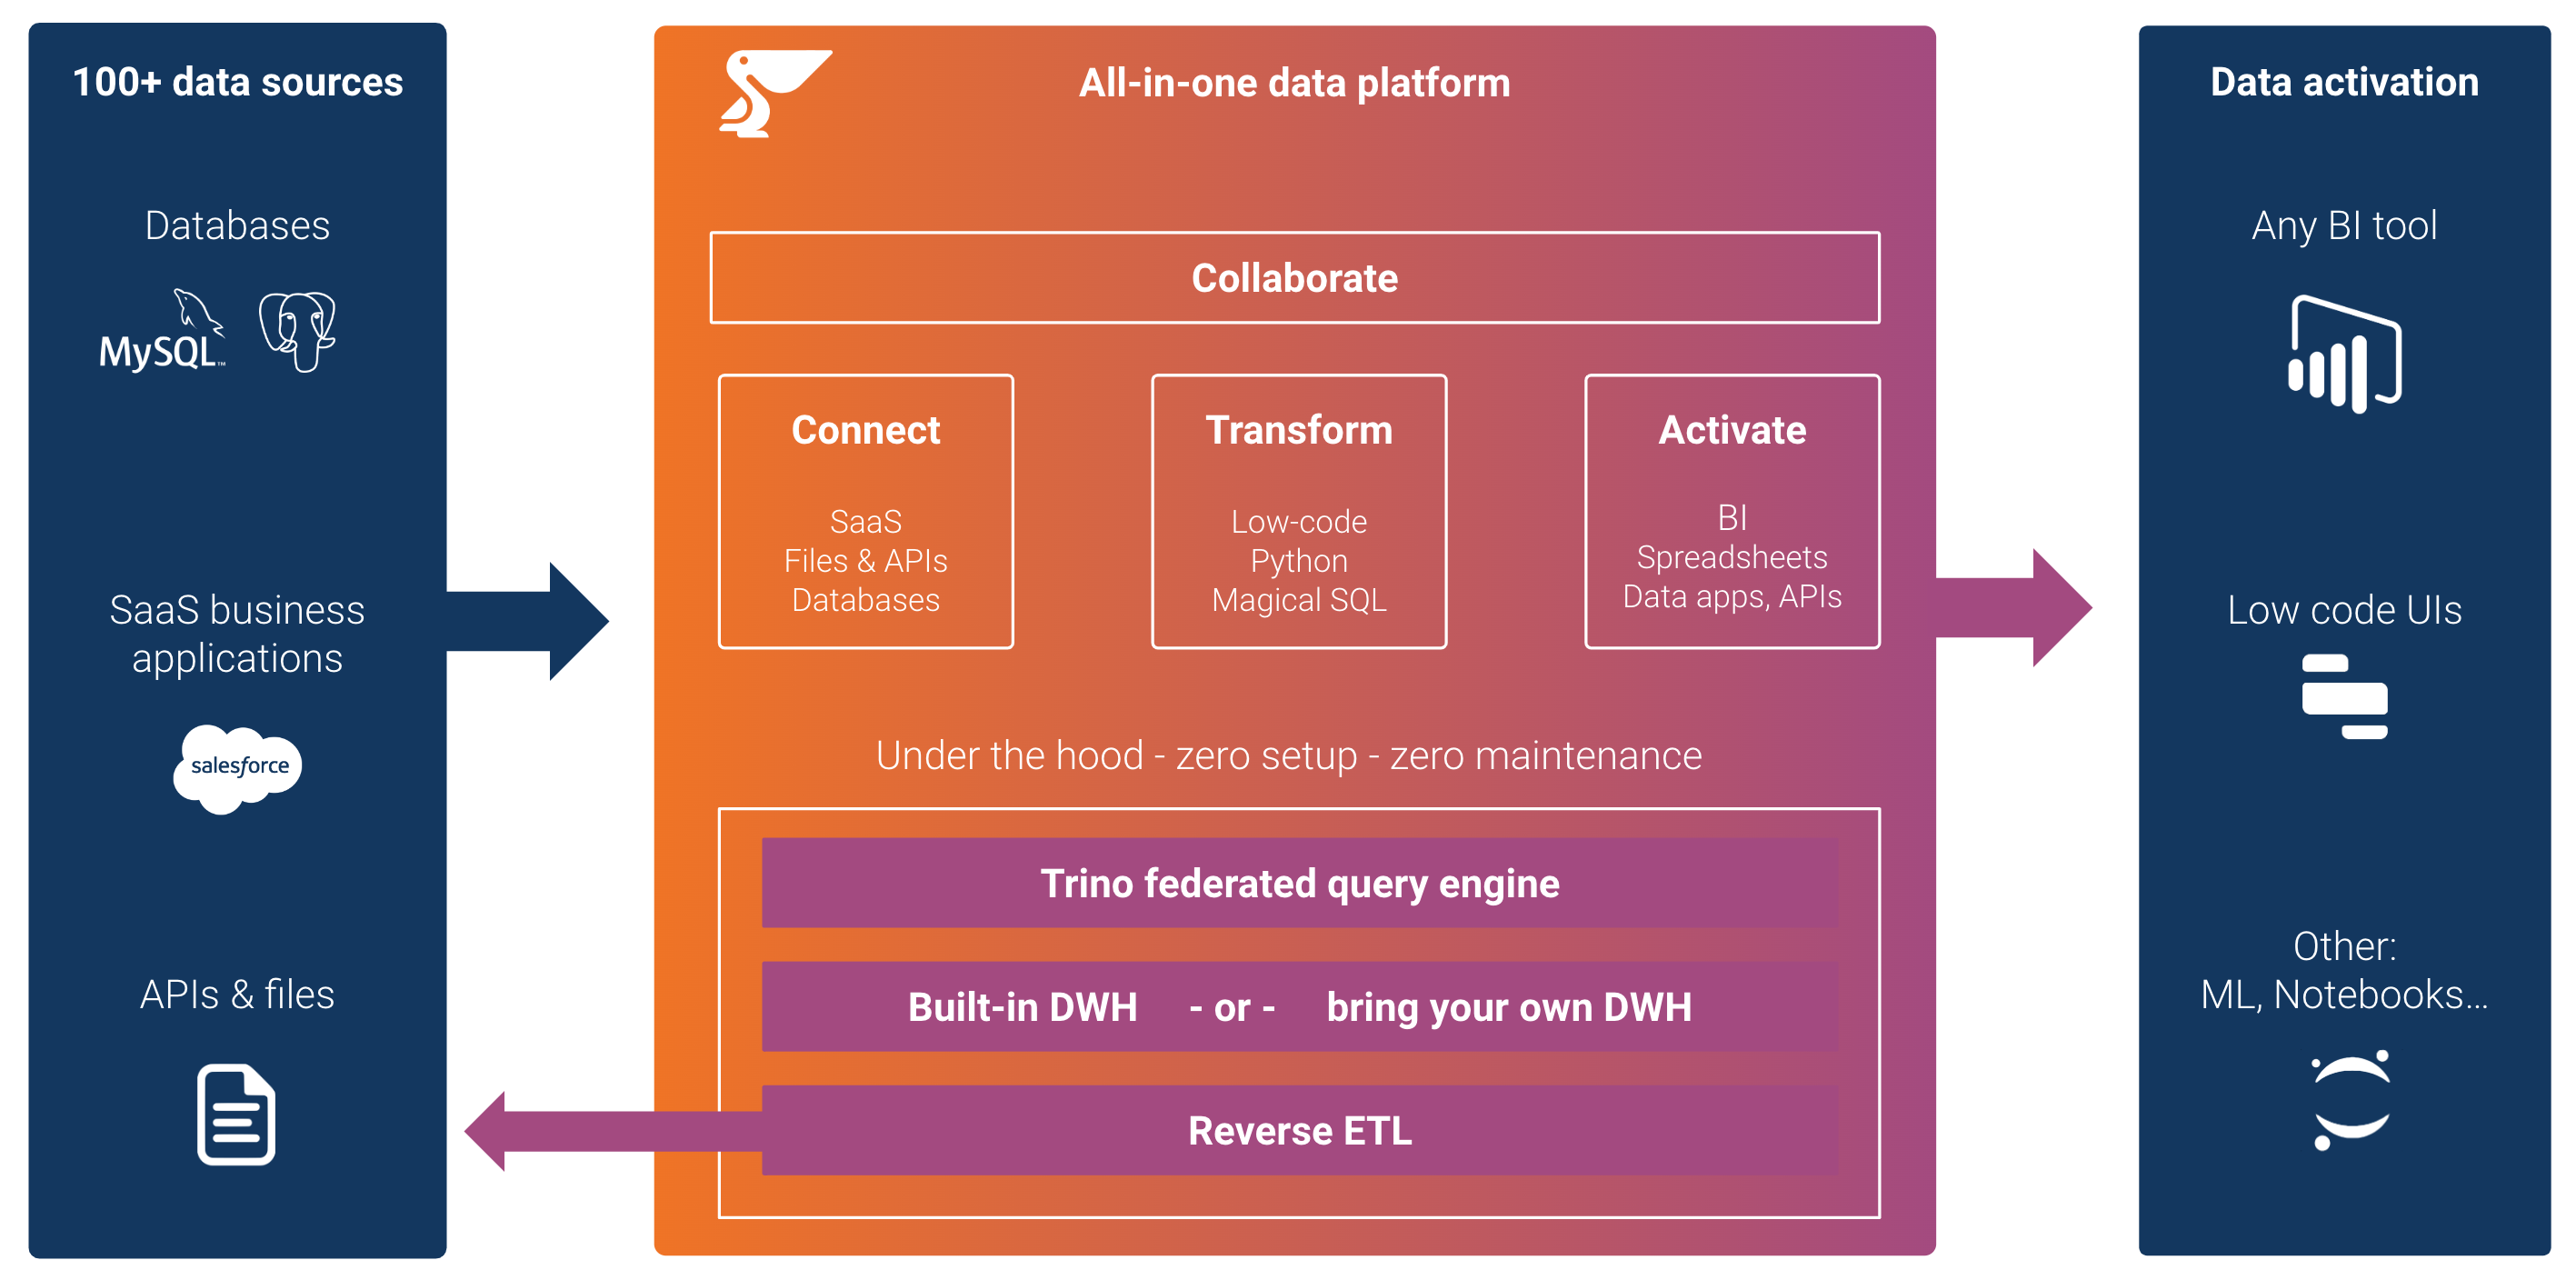Click the MySQL logo icon
This screenshot has height=1280, width=2576.
click(x=165, y=345)
